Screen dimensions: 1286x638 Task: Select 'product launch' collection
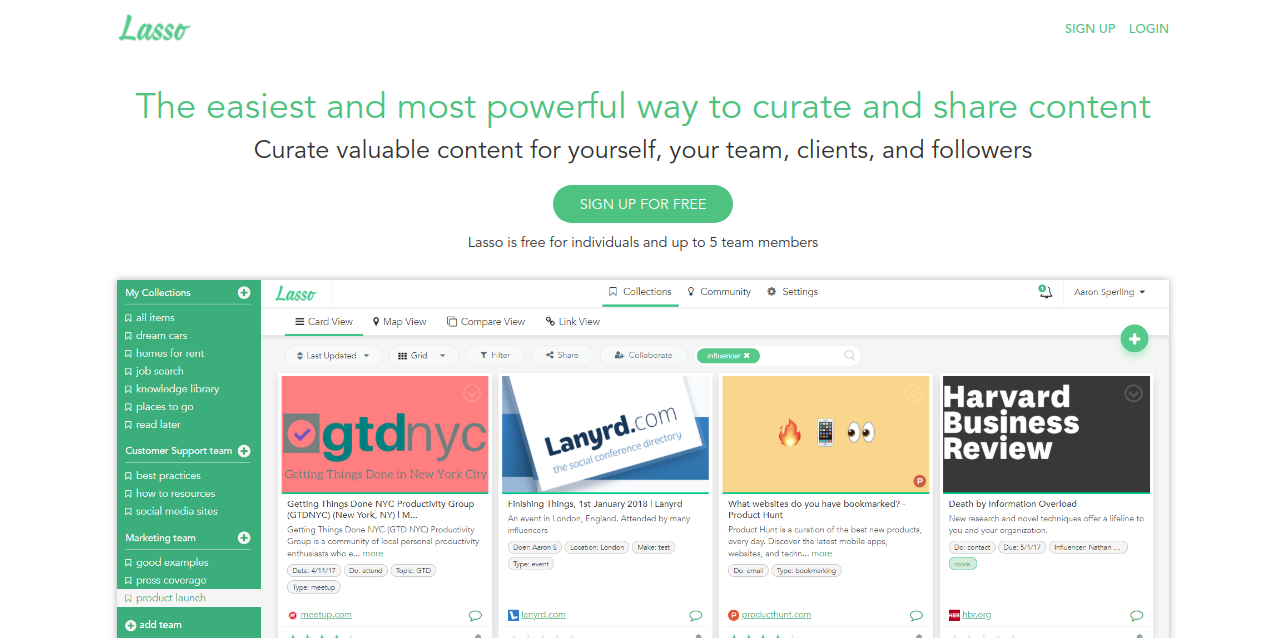click(170, 598)
